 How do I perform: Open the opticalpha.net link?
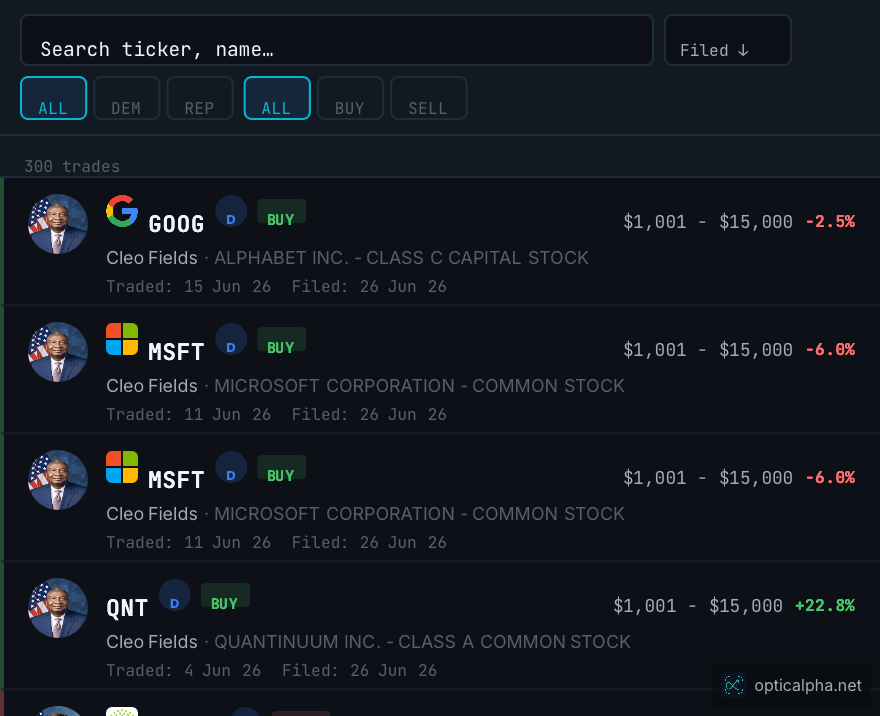click(x=808, y=685)
